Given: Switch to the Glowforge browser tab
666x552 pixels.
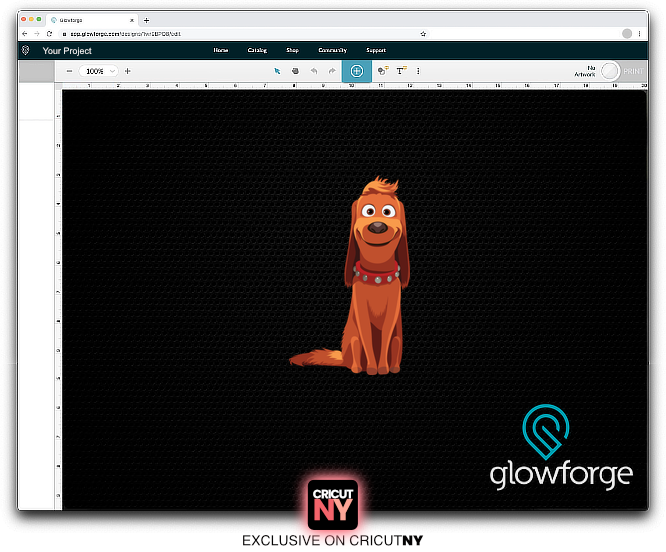Looking at the screenshot, I should coord(91,20).
